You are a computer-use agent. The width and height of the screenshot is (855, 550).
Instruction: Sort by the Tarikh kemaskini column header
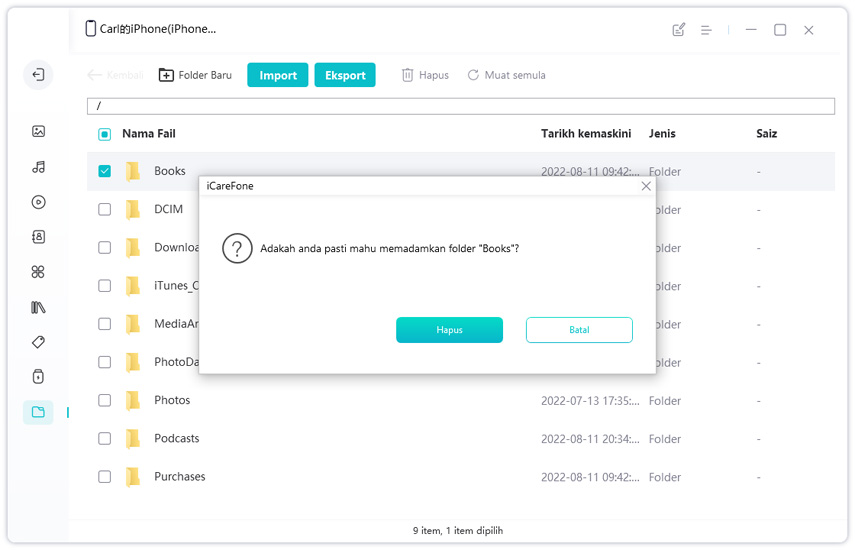click(x=585, y=134)
